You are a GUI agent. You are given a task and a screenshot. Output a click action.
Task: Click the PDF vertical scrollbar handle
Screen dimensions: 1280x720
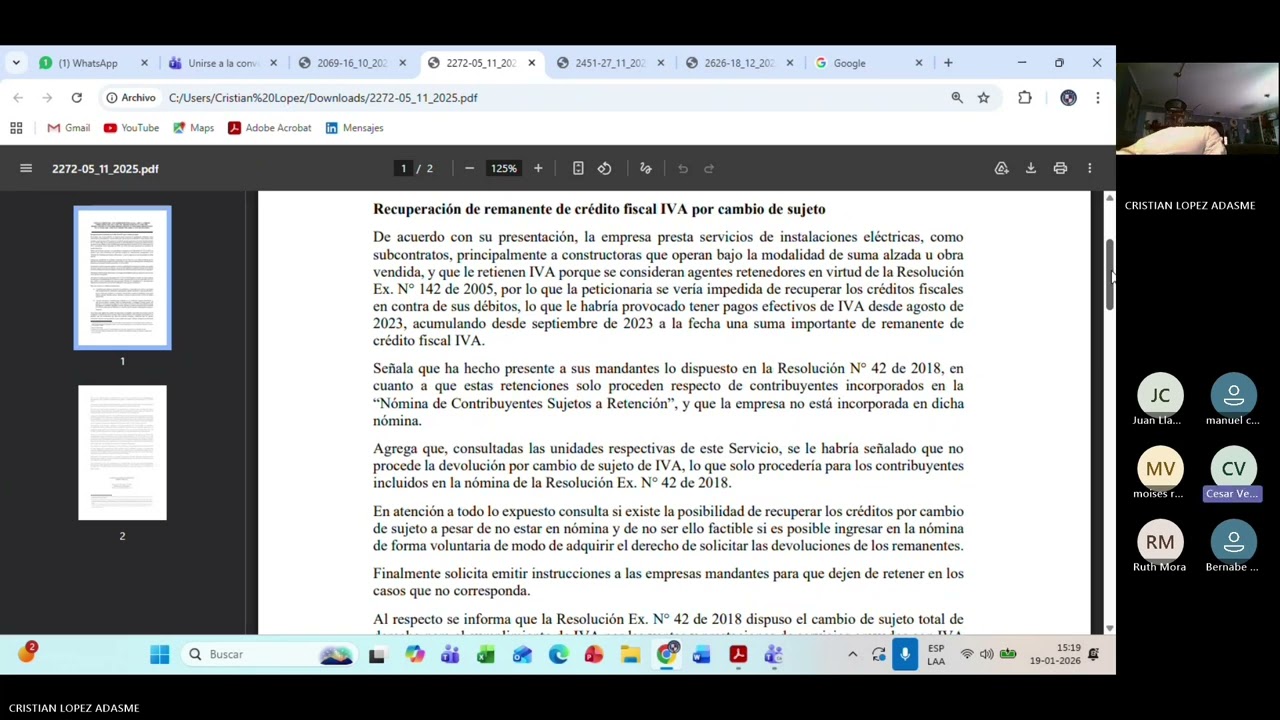click(1110, 274)
